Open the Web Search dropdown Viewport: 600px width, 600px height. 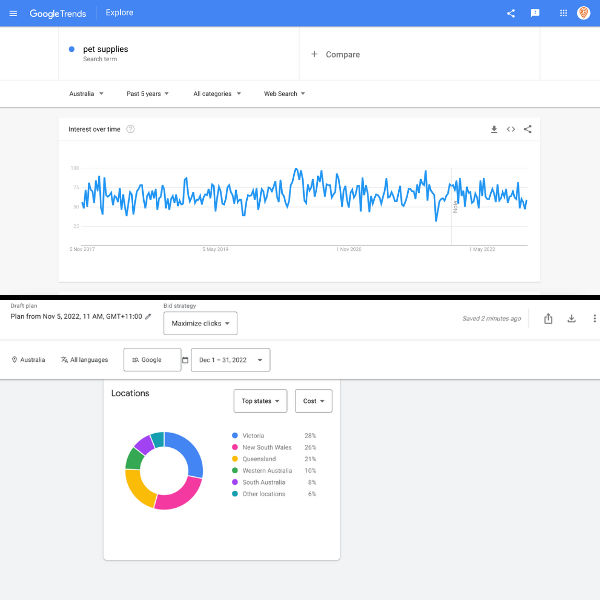point(284,94)
